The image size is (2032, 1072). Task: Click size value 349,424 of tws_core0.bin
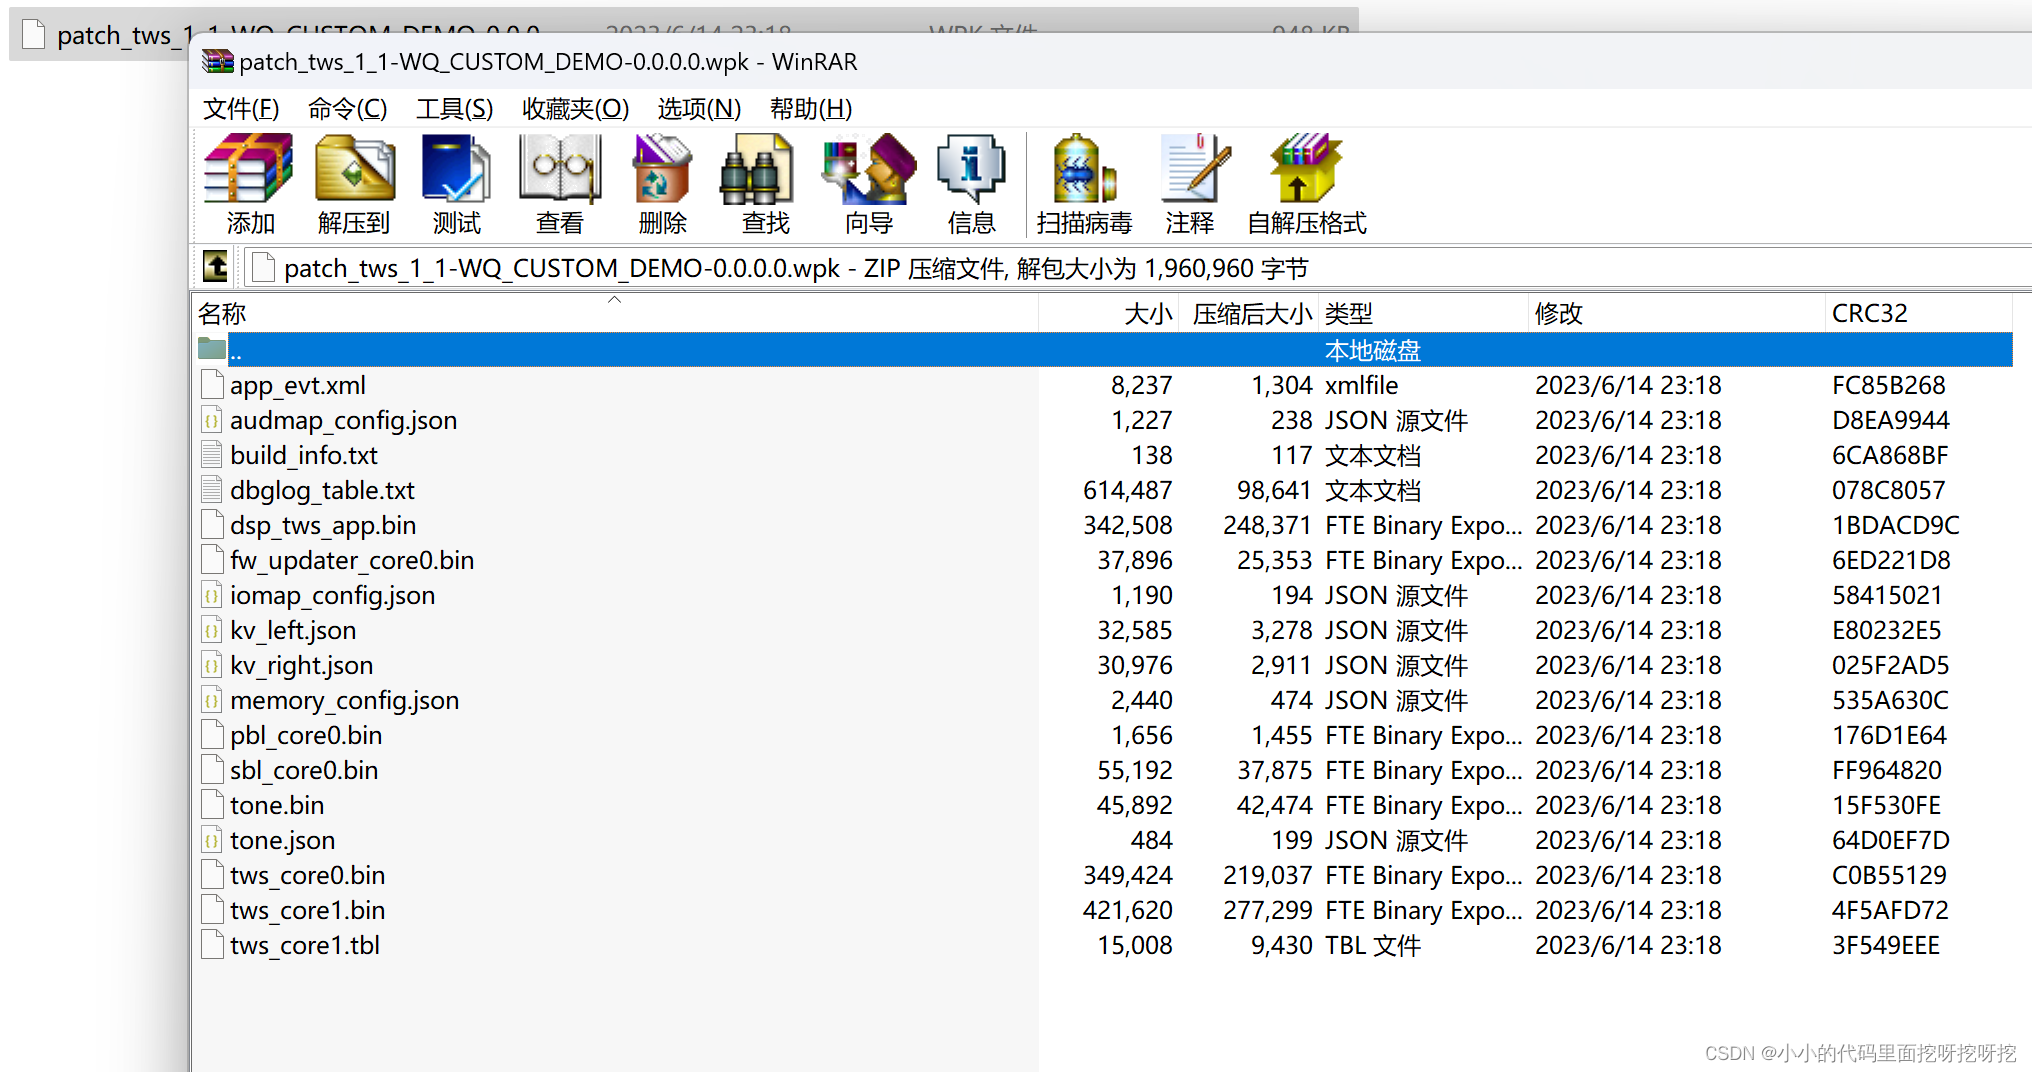(1127, 875)
